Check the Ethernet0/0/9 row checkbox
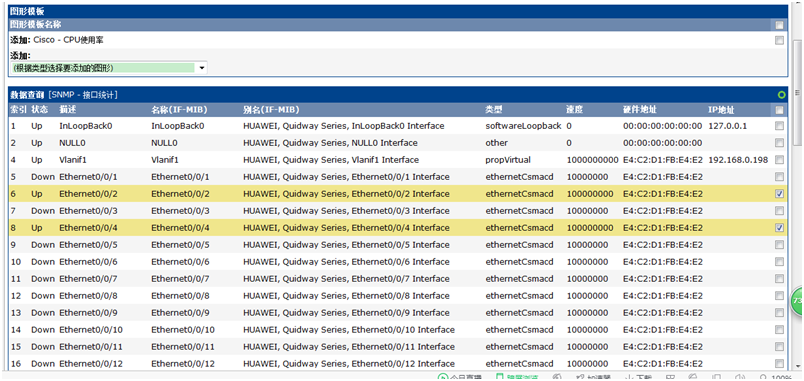 point(779,312)
